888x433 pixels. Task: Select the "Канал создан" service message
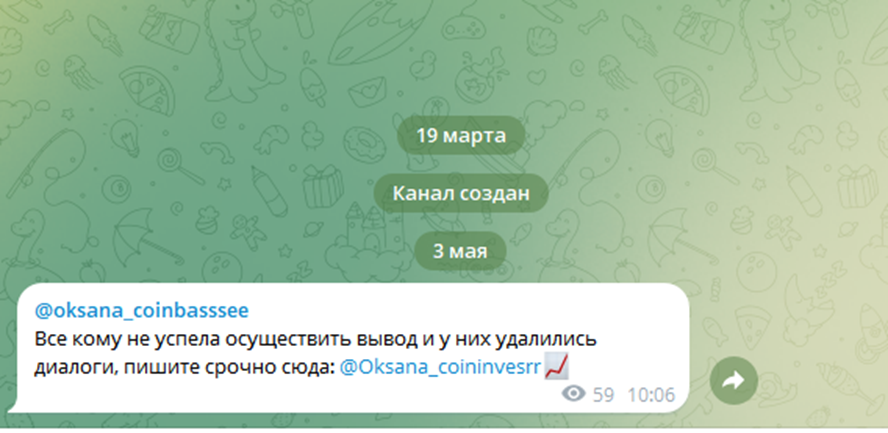(x=461, y=193)
